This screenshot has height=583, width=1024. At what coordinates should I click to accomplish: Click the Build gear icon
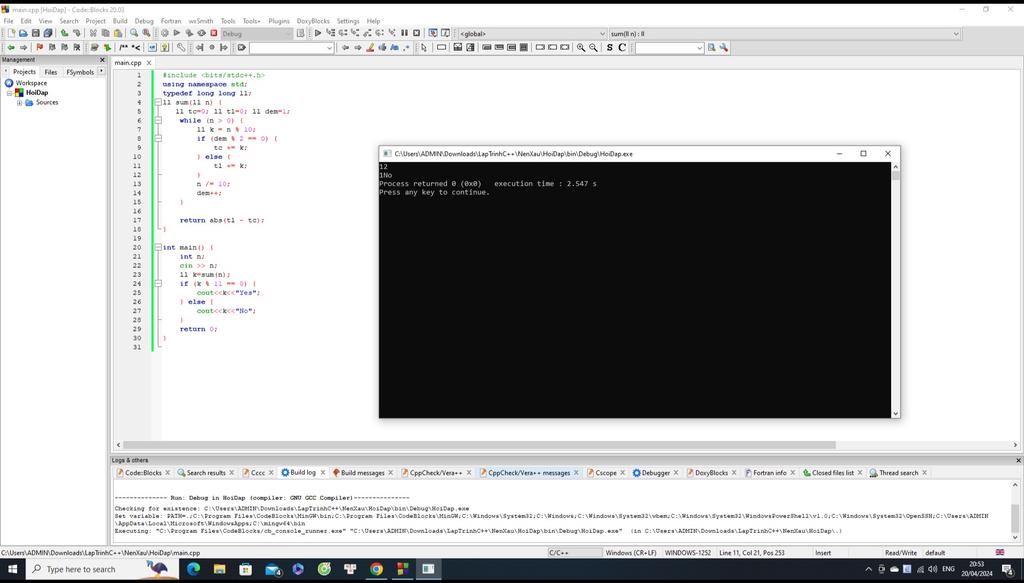(x=165, y=33)
